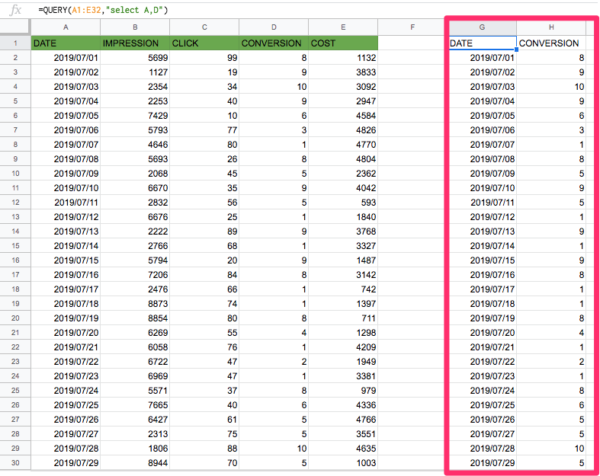
Task: Click impression value 1806
Action: click(x=135, y=448)
